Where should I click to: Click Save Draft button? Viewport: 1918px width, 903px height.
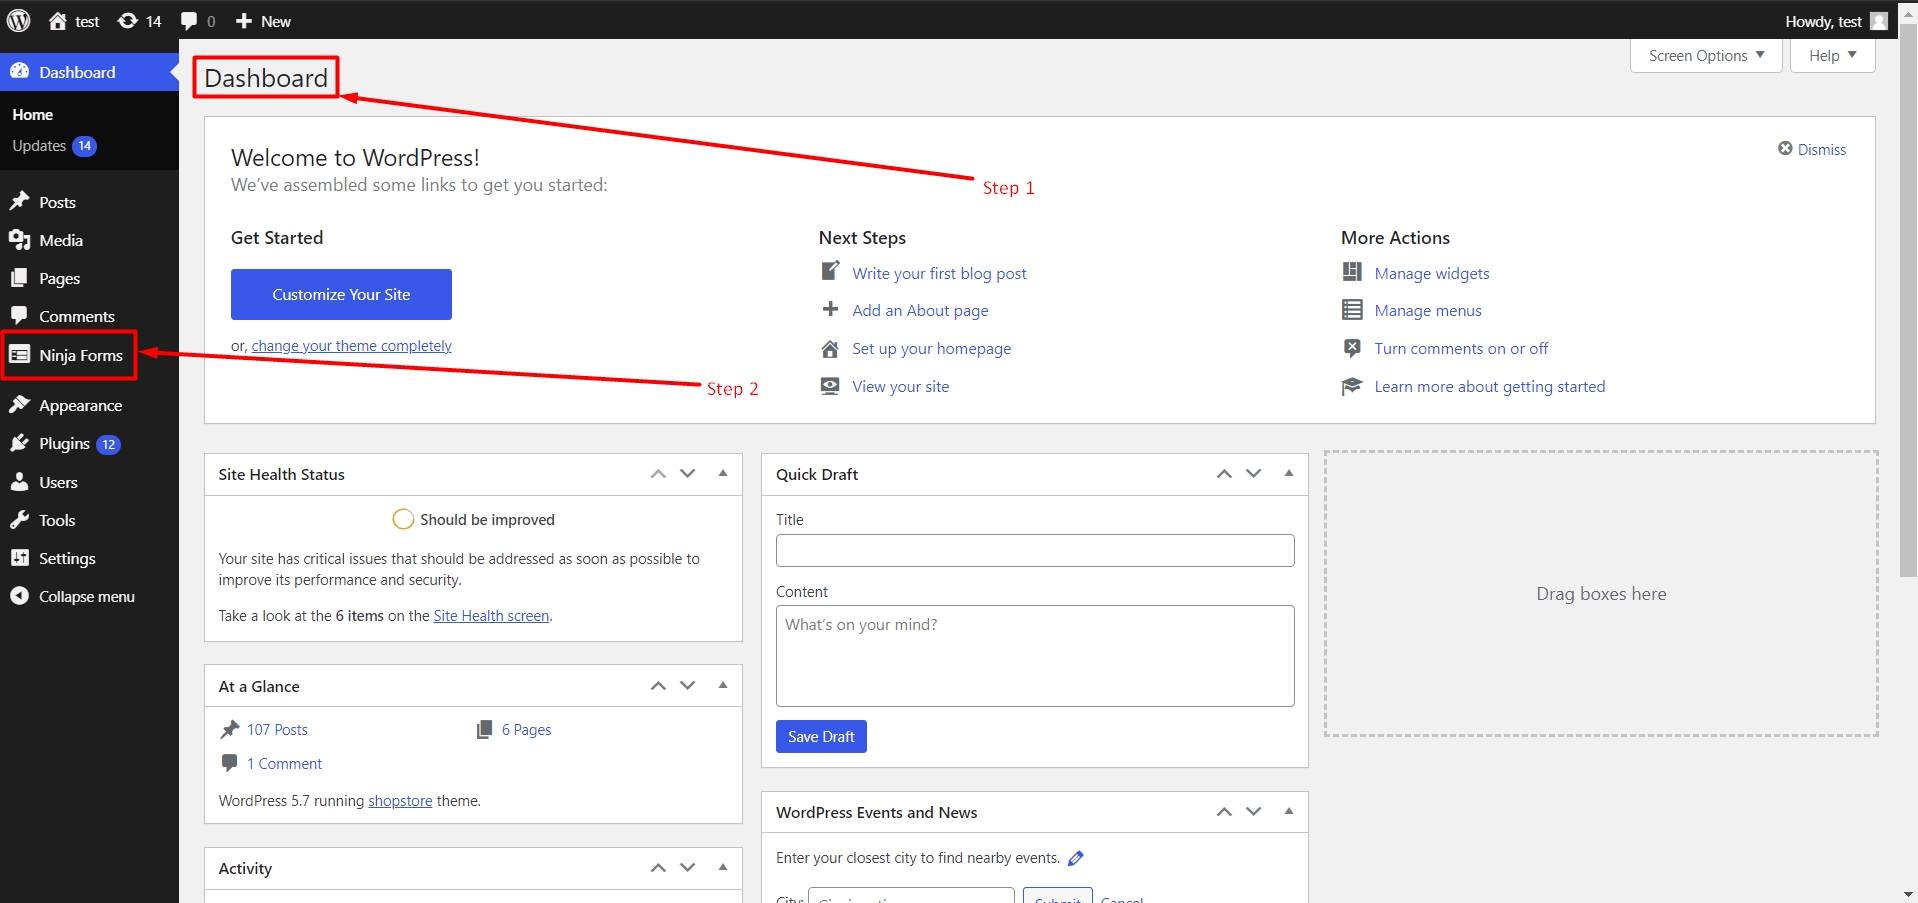tap(821, 736)
